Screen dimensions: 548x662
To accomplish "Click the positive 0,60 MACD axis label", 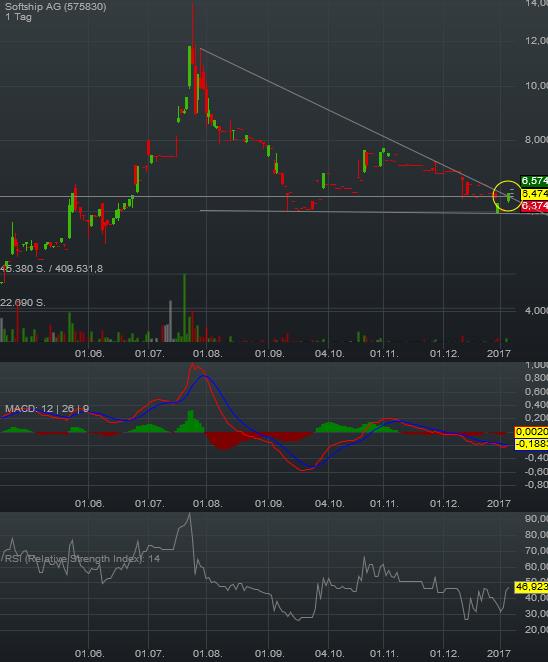I will [536, 391].
